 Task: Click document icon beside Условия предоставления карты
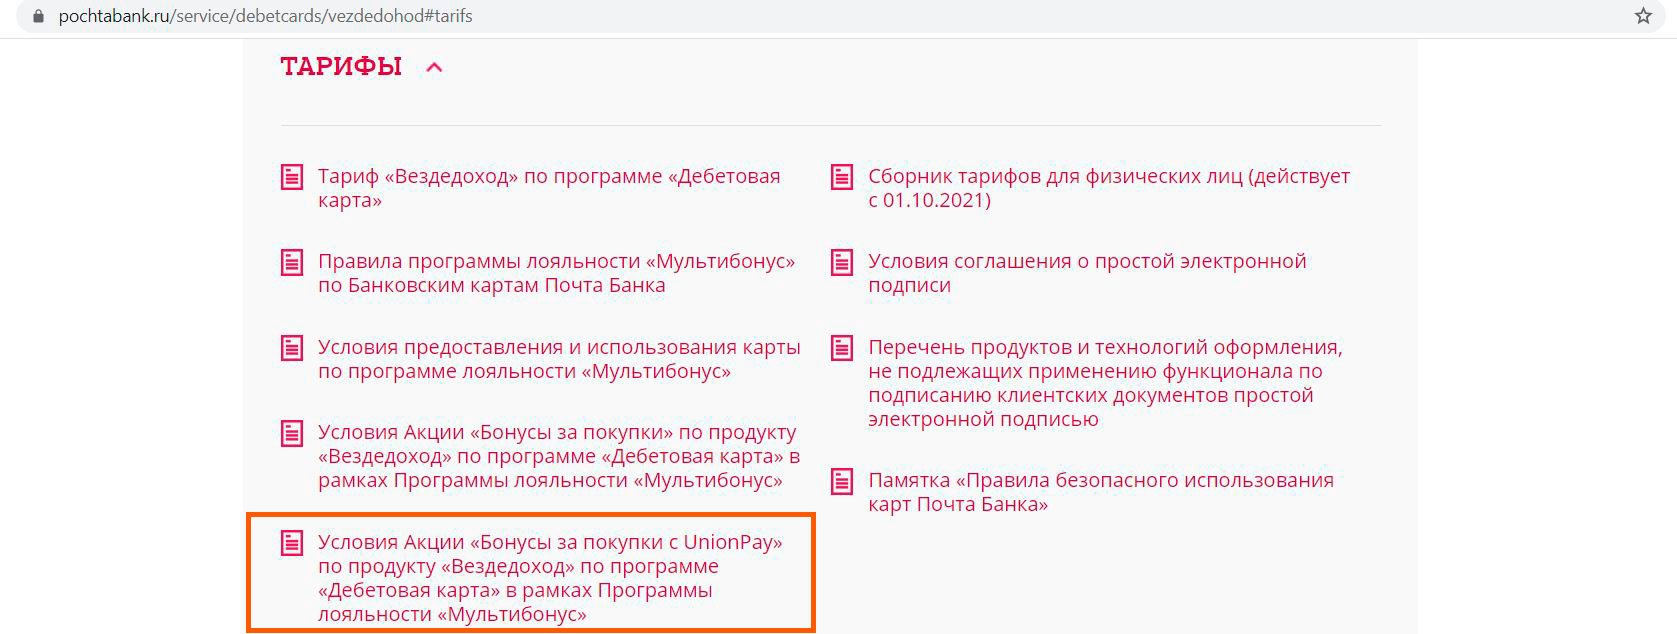click(292, 348)
